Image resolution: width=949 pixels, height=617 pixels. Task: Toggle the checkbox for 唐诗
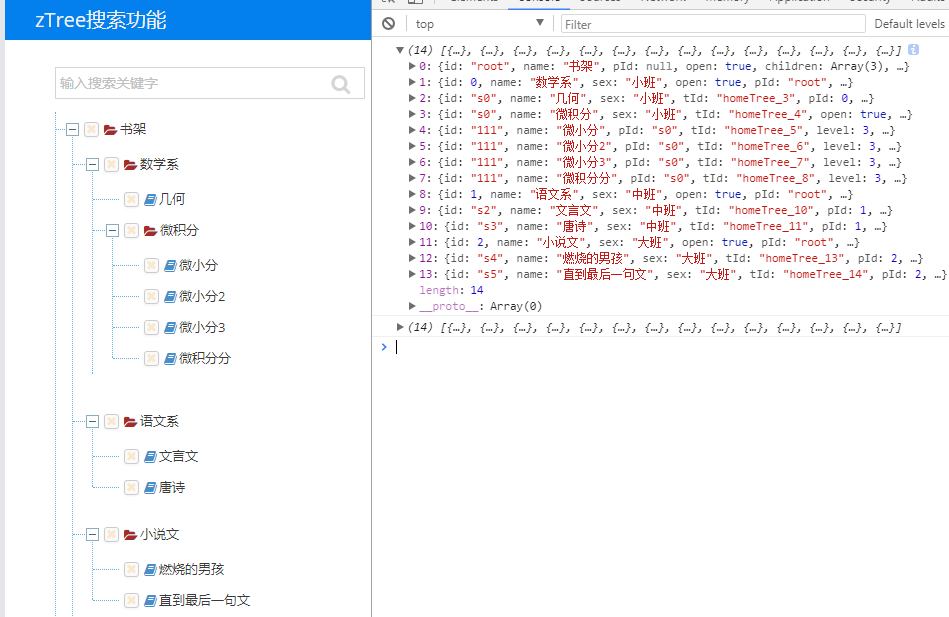(131, 487)
